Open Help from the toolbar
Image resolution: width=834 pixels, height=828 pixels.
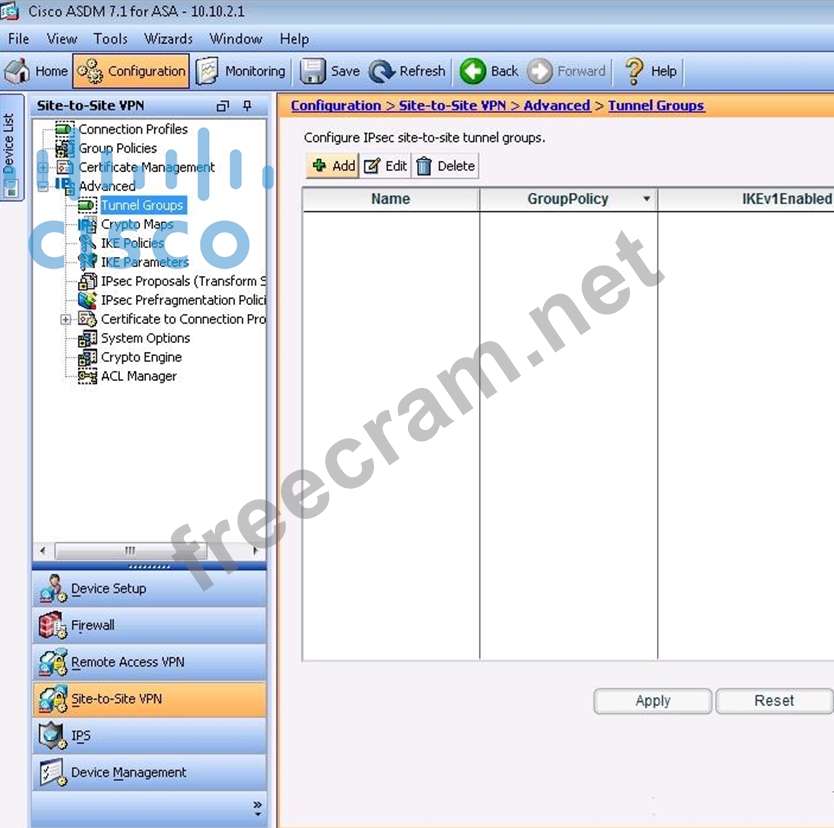pos(650,71)
